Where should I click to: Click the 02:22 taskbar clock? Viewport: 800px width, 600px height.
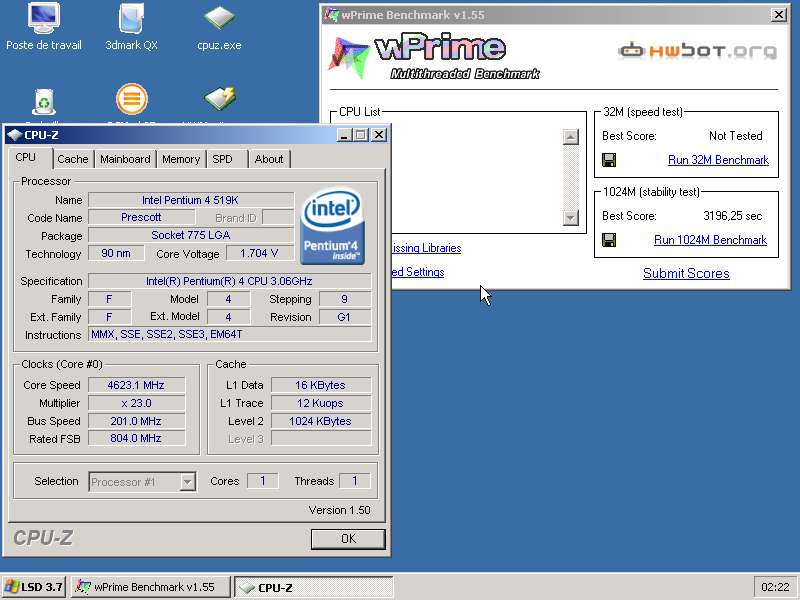coord(774,587)
